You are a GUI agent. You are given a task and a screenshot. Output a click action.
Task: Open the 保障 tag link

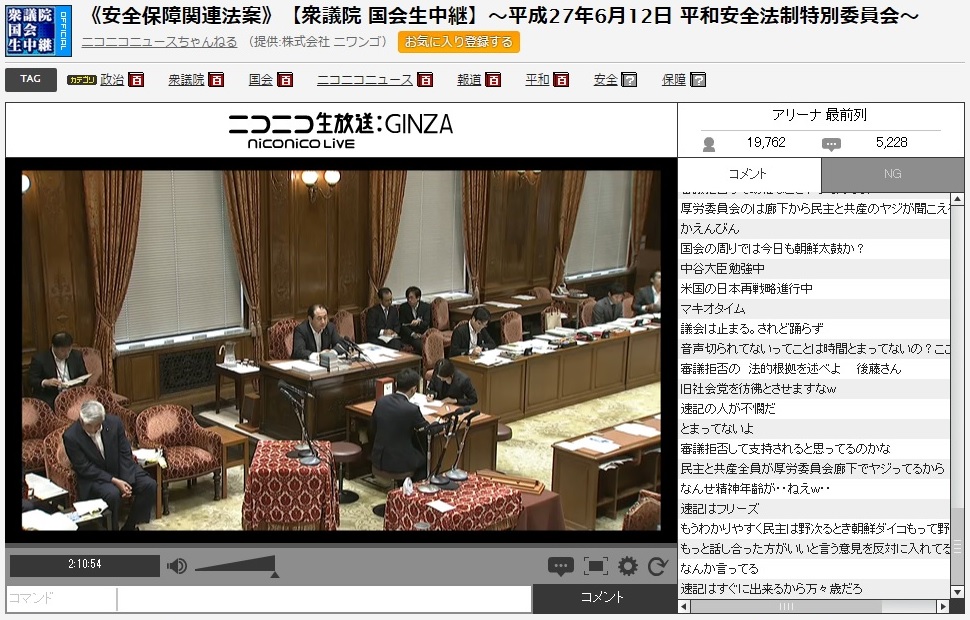click(674, 79)
